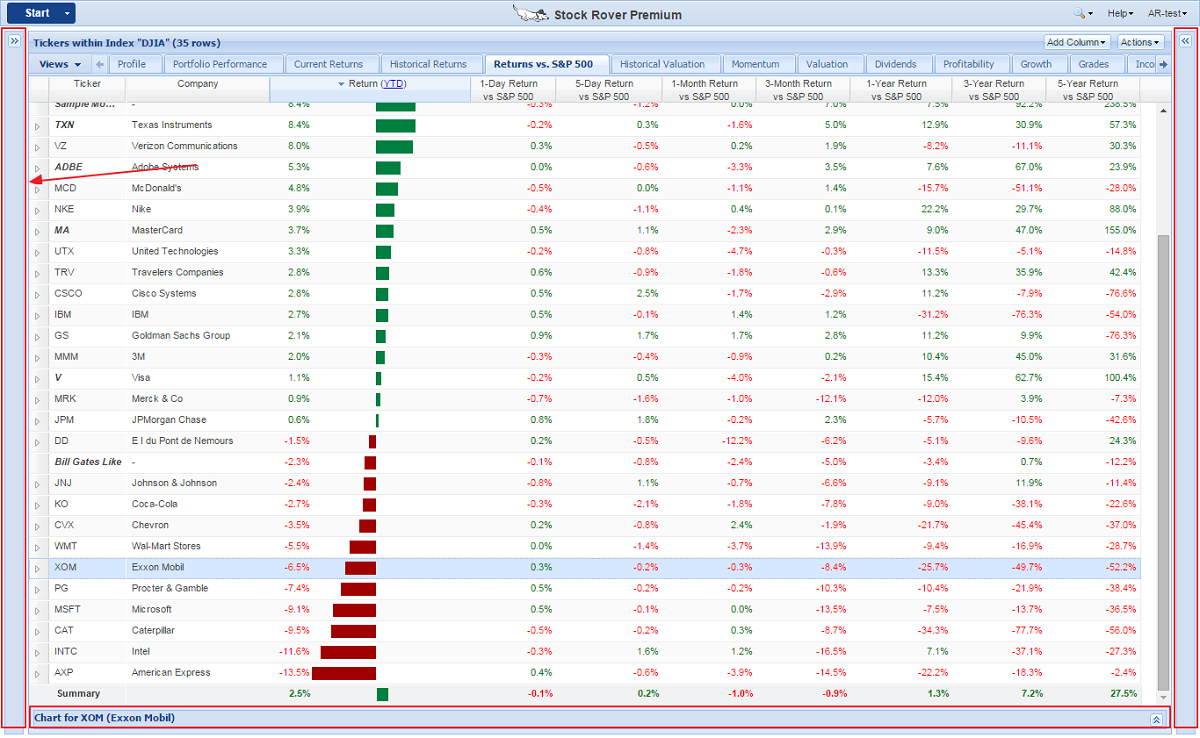Expand the AXP row

pos(38,673)
